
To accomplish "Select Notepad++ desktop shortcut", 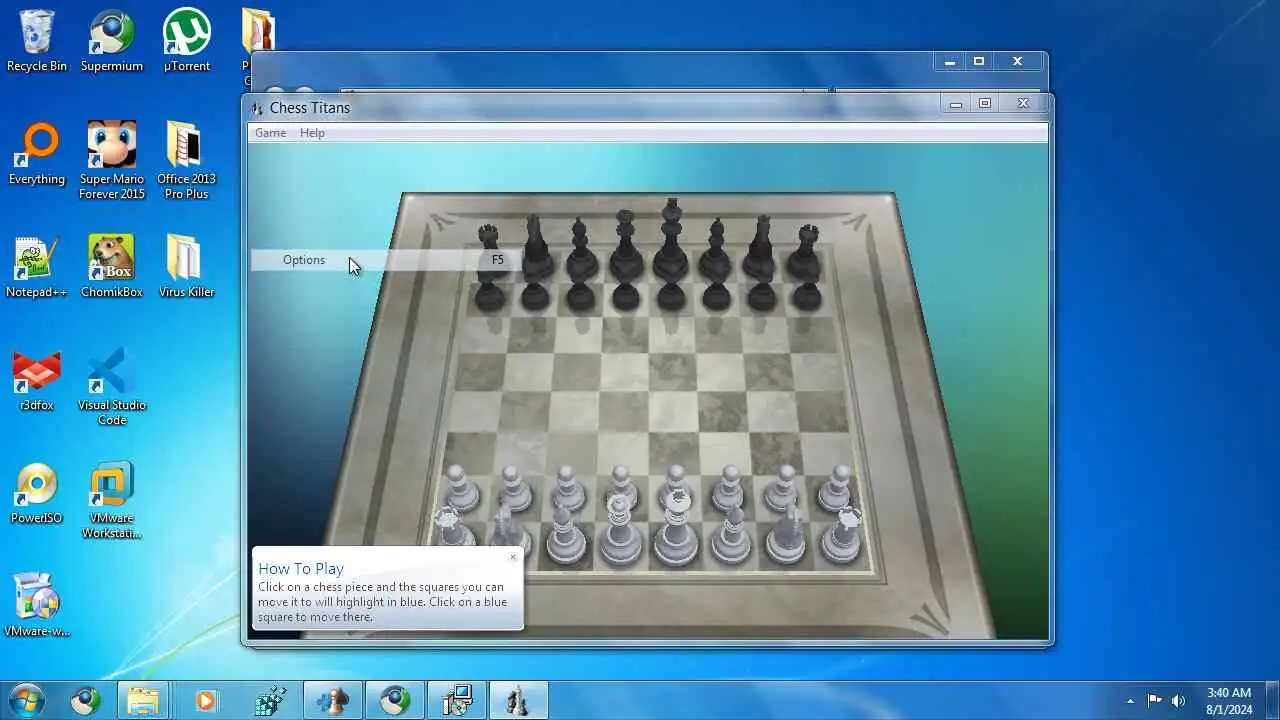I will pyautogui.click(x=37, y=267).
